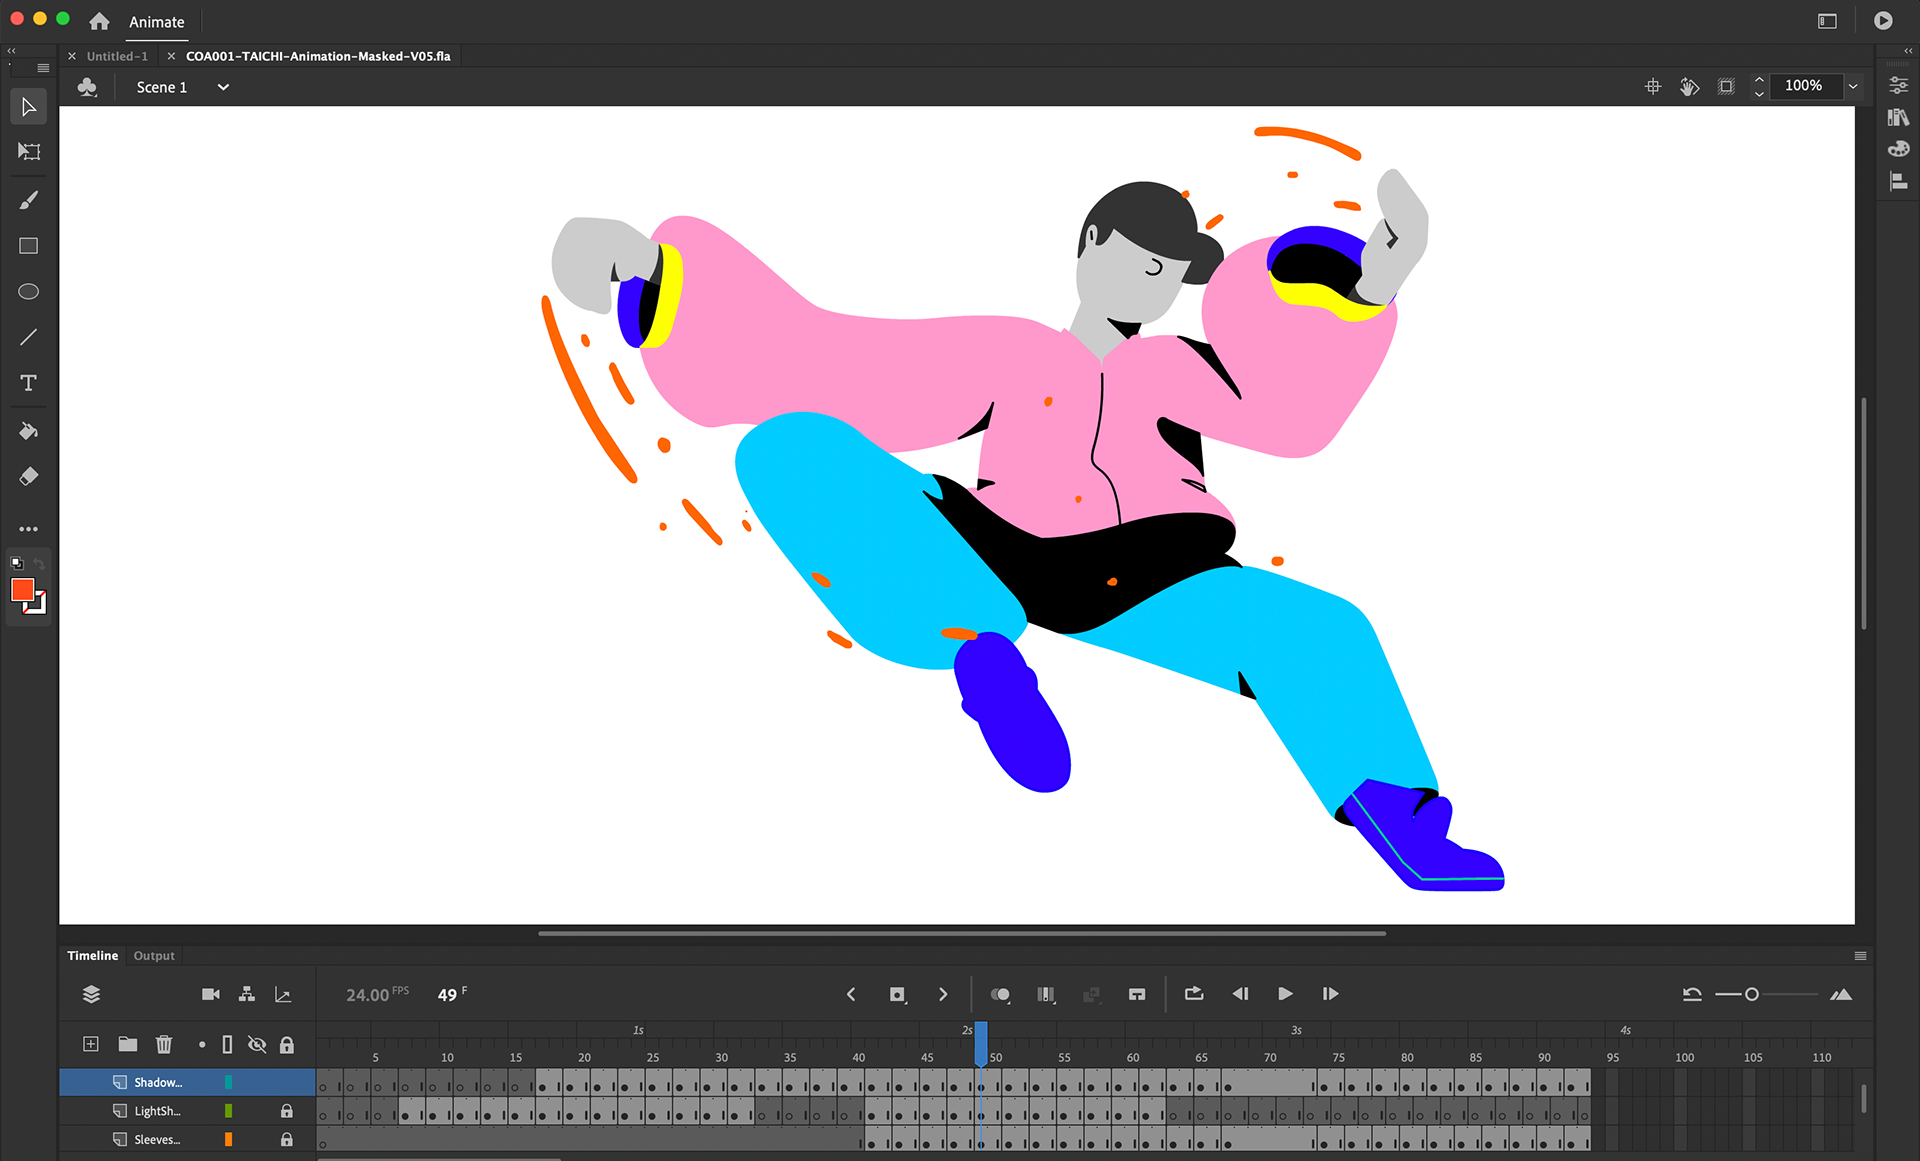Go to next keyframe
Screen dimensions: 1920x1161
coord(943,994)
